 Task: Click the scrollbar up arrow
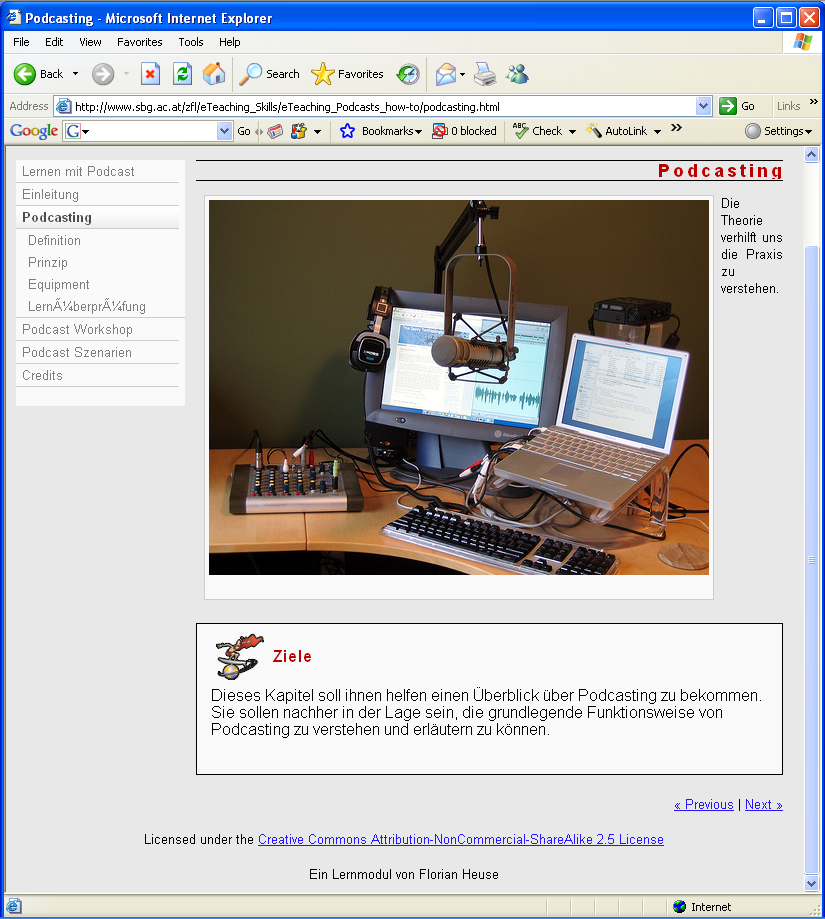click(812, 155)
